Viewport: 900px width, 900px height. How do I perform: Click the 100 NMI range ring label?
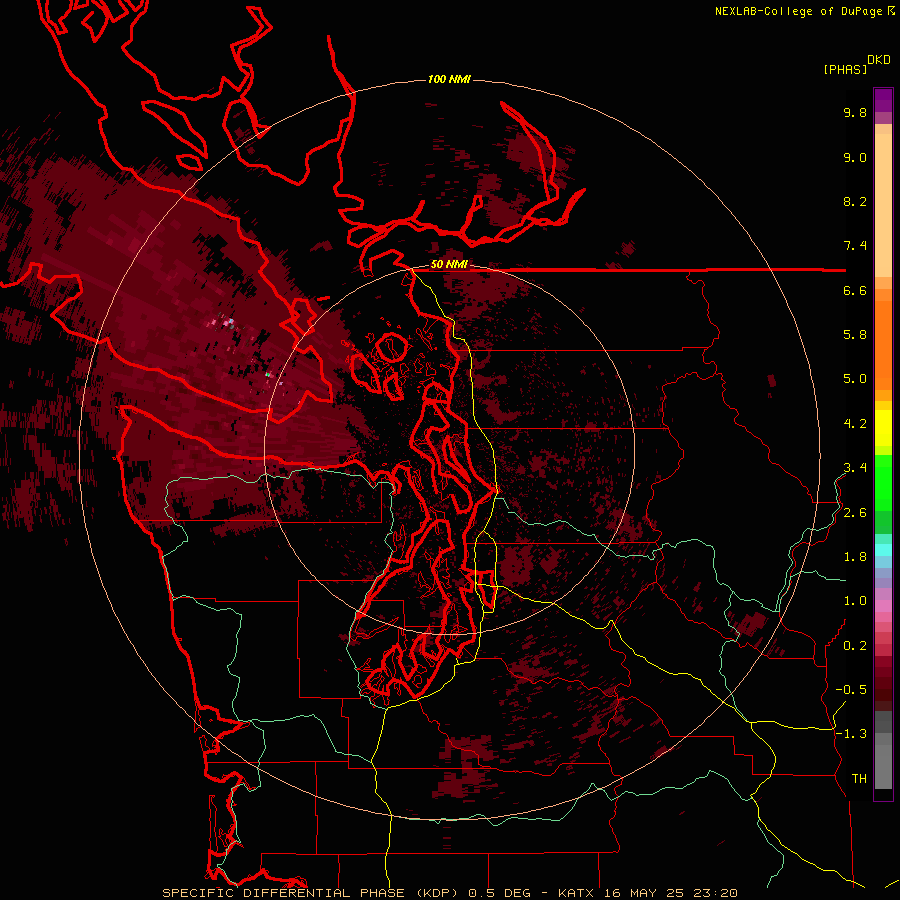449,79
